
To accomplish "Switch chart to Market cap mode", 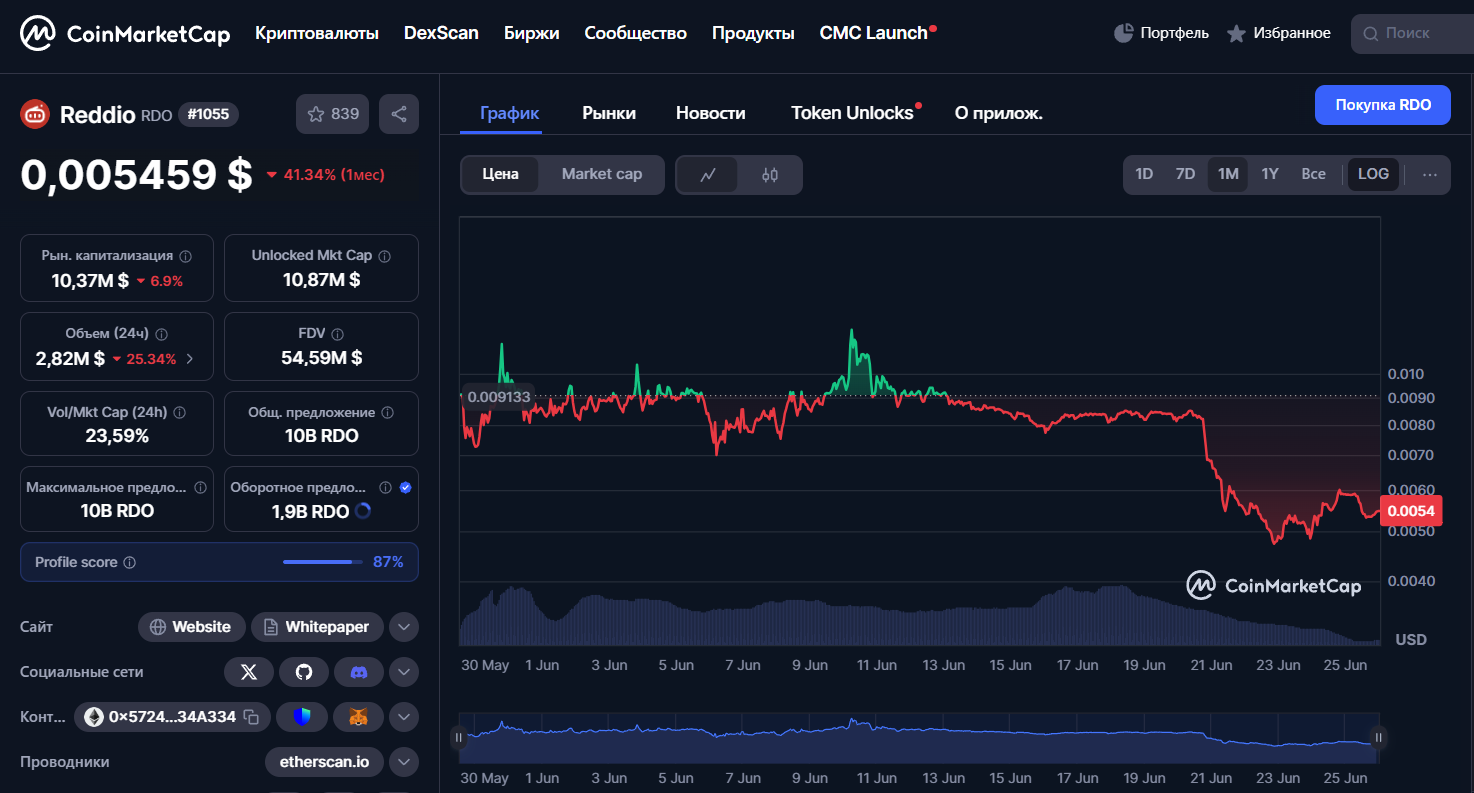I will 601,174.
